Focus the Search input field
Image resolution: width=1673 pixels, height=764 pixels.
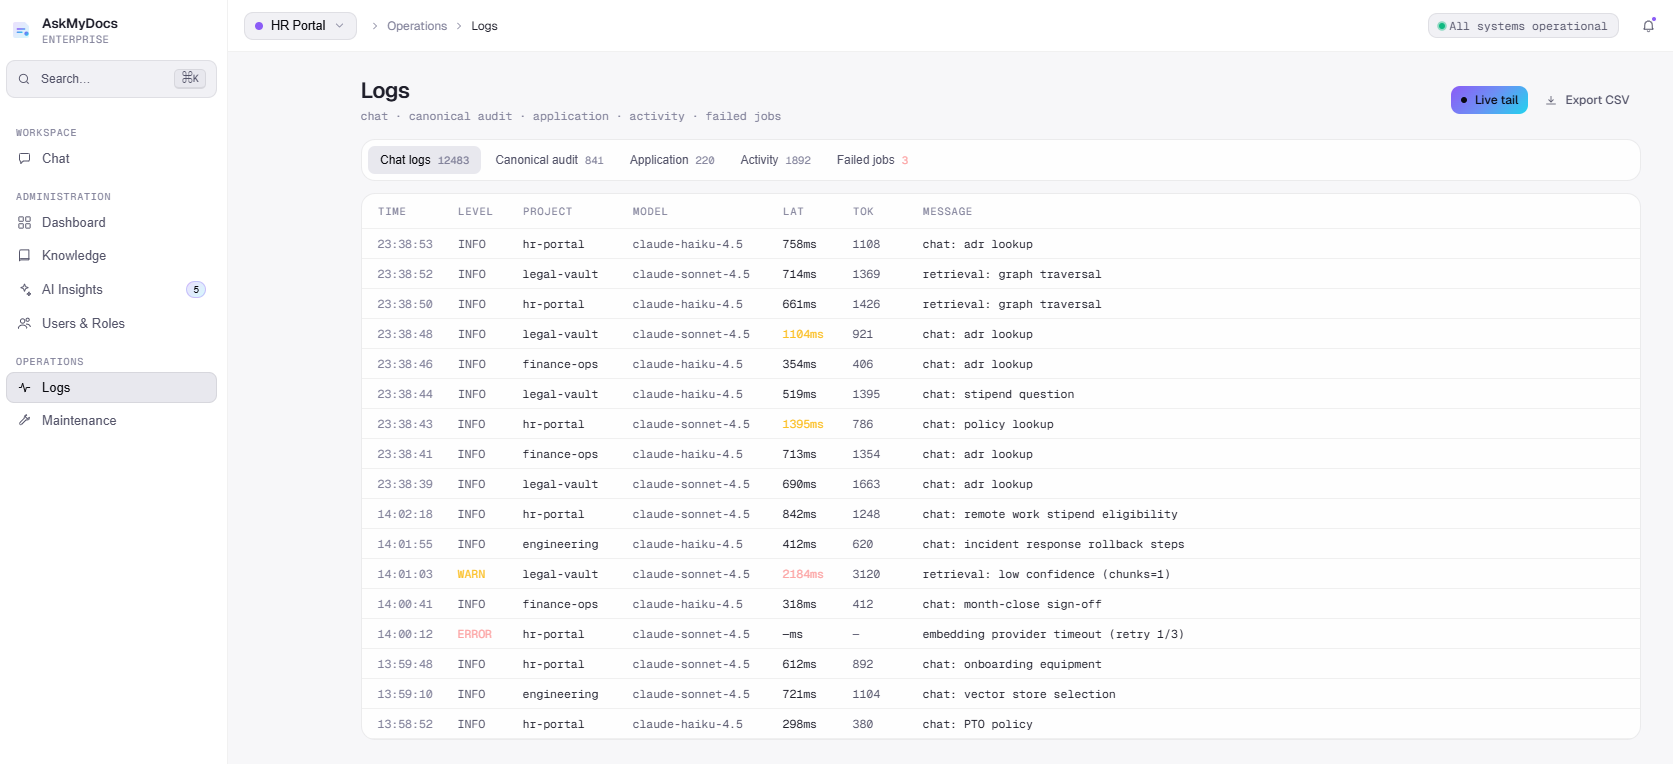[x=111, y=79]
